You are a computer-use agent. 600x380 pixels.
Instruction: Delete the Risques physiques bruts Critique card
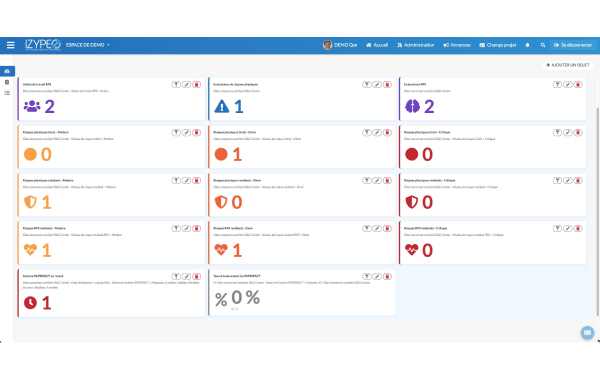578,133
